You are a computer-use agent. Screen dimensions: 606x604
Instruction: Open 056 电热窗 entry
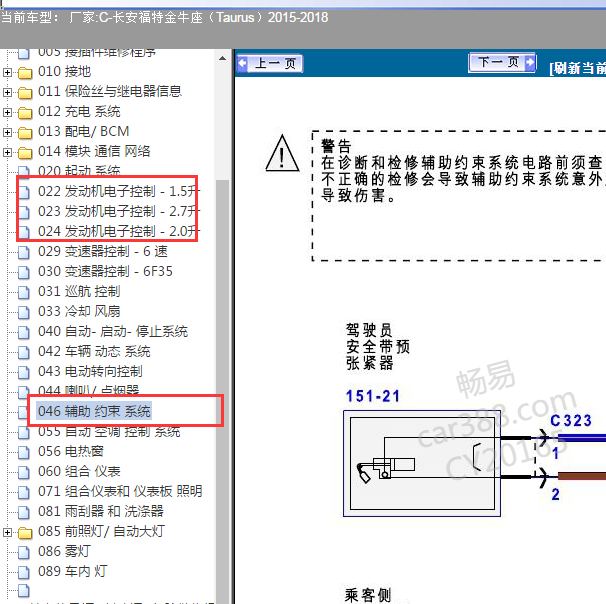pos(71,452)
